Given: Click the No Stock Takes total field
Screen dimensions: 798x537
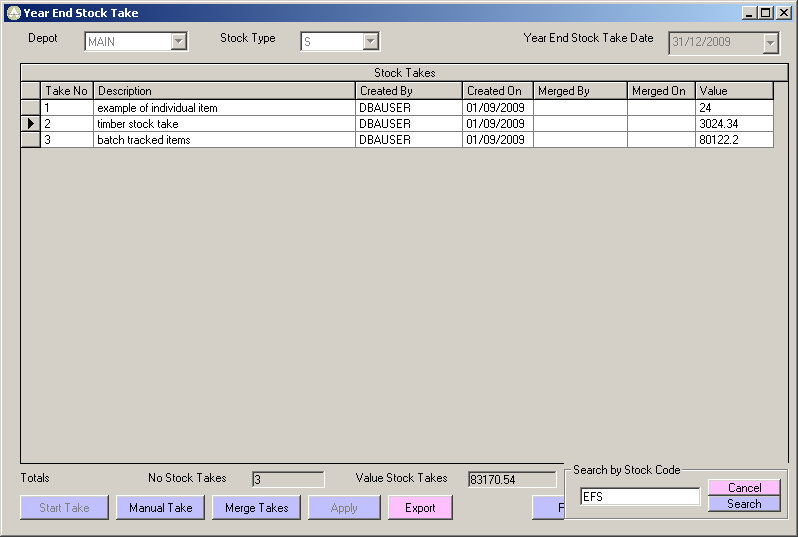Looking at the screenshot, I should [288, 479].
